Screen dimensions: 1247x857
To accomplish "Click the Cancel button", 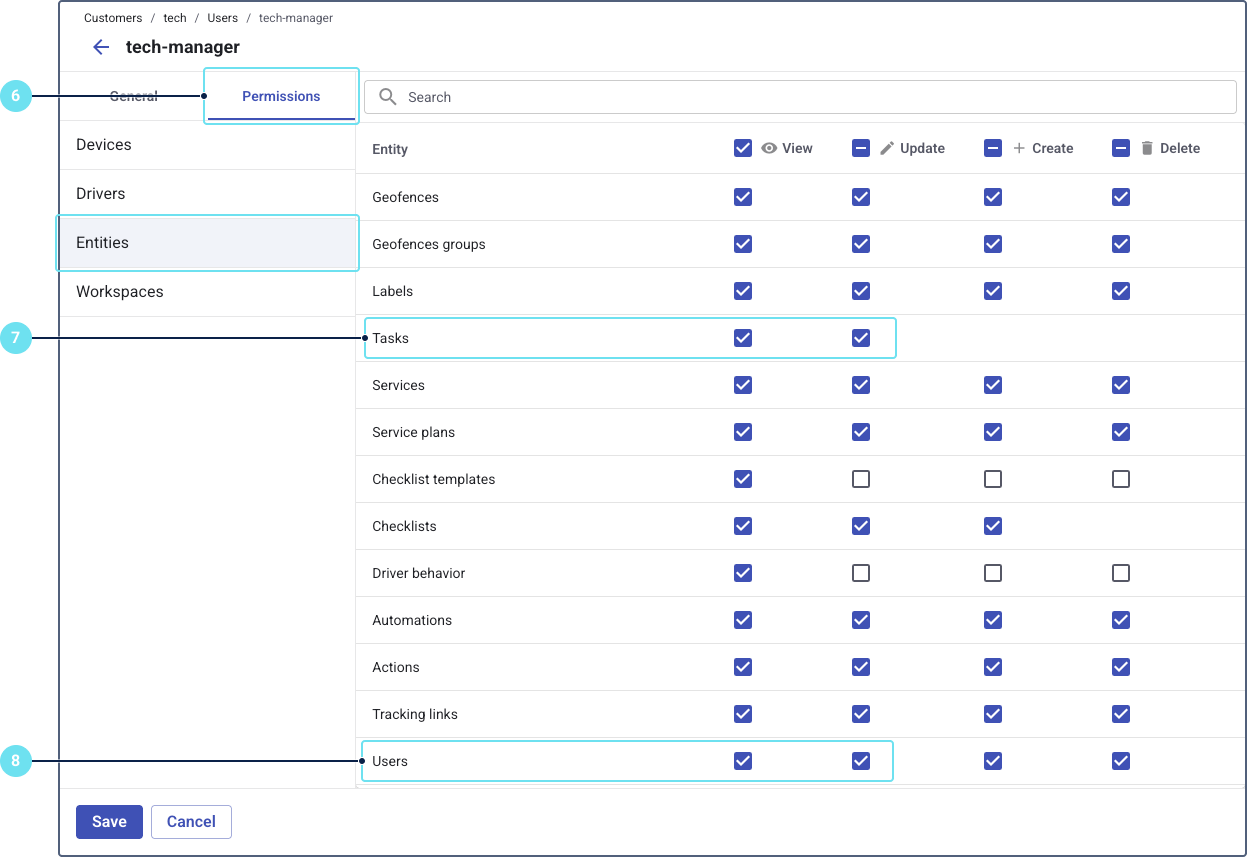I will 191,822.
